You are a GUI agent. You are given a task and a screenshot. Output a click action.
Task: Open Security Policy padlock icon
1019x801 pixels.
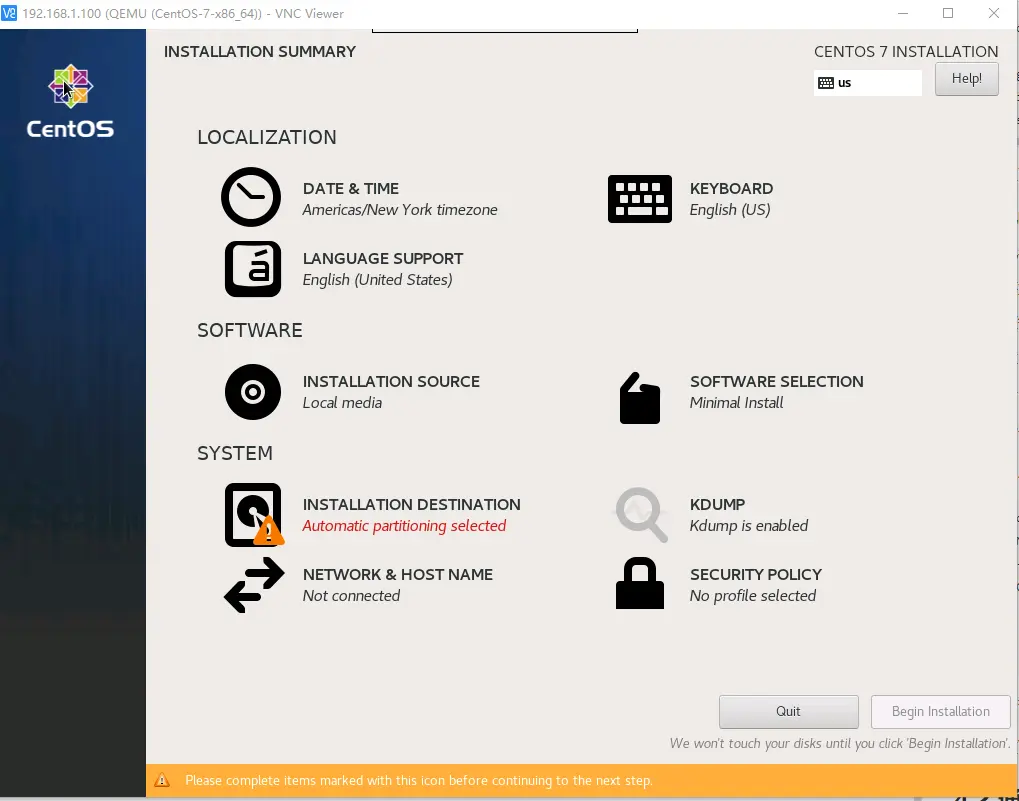coord(639,583)
